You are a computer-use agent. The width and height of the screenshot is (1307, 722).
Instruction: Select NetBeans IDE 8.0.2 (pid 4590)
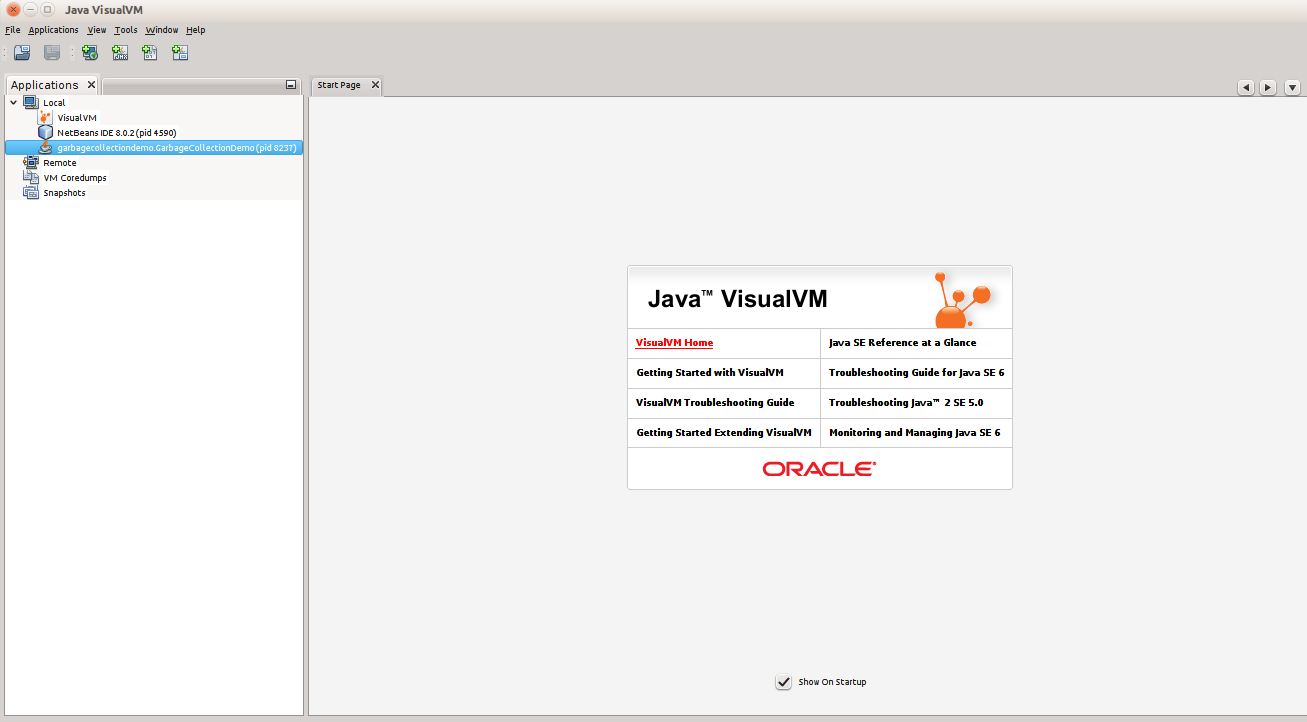click(117, 132)
